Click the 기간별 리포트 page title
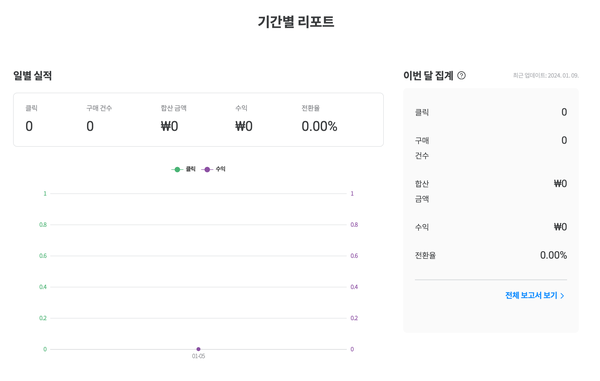Screen dimensions: 600x381 (296, 21)
